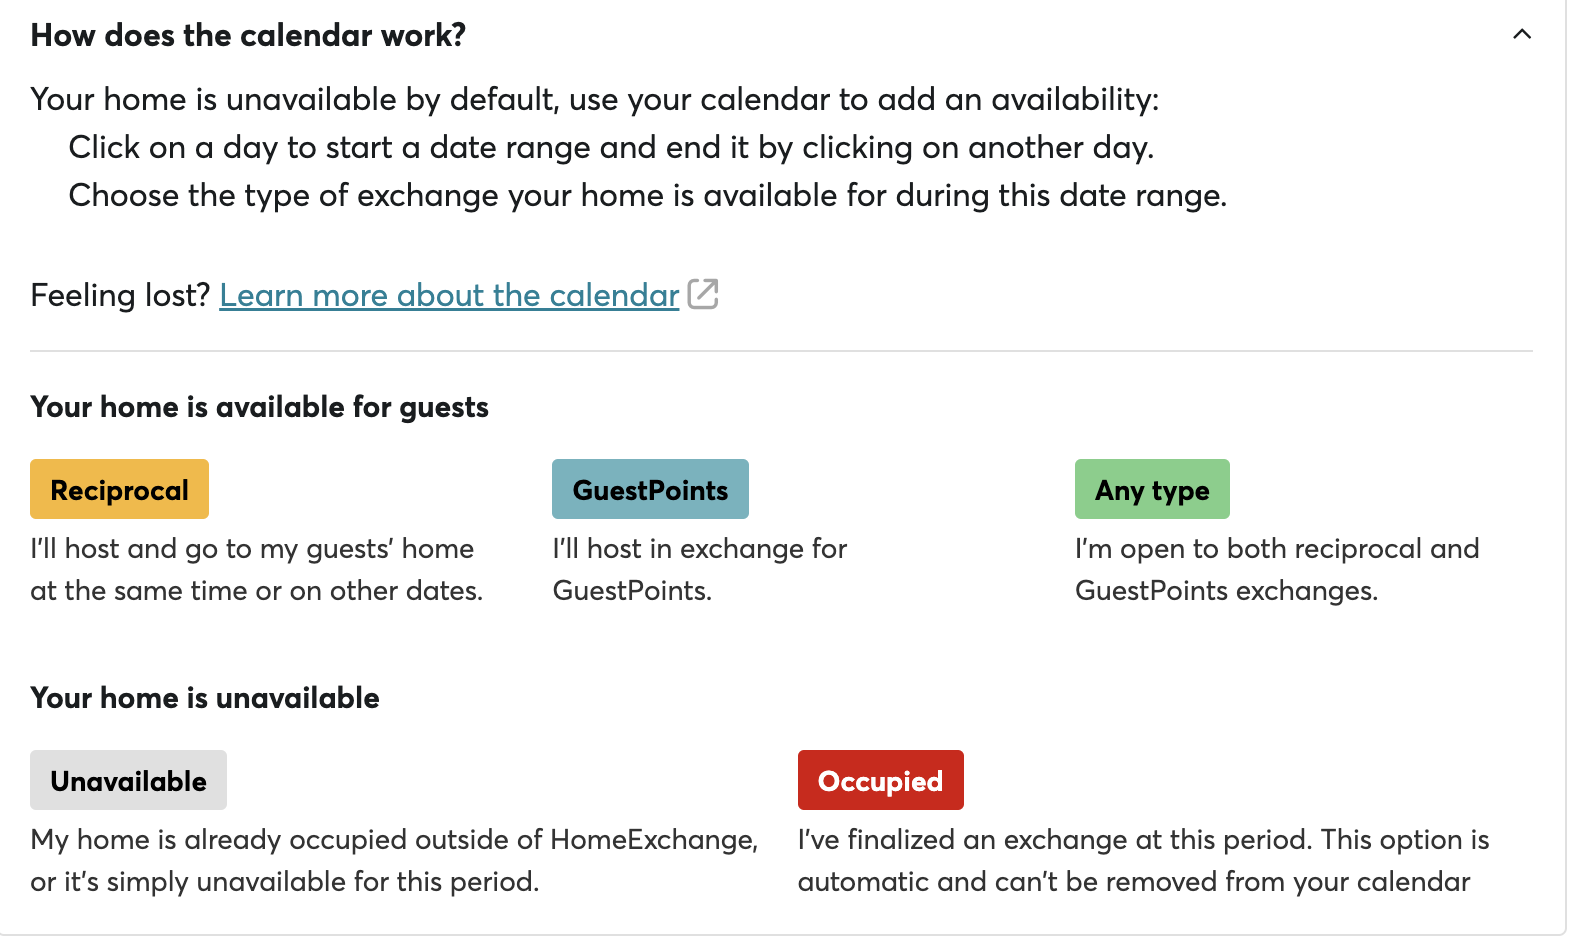Select the yellow Reciprocal label
Image resolution: width=1570 pixels, height=950 pixels.
[x=119, y=490]
